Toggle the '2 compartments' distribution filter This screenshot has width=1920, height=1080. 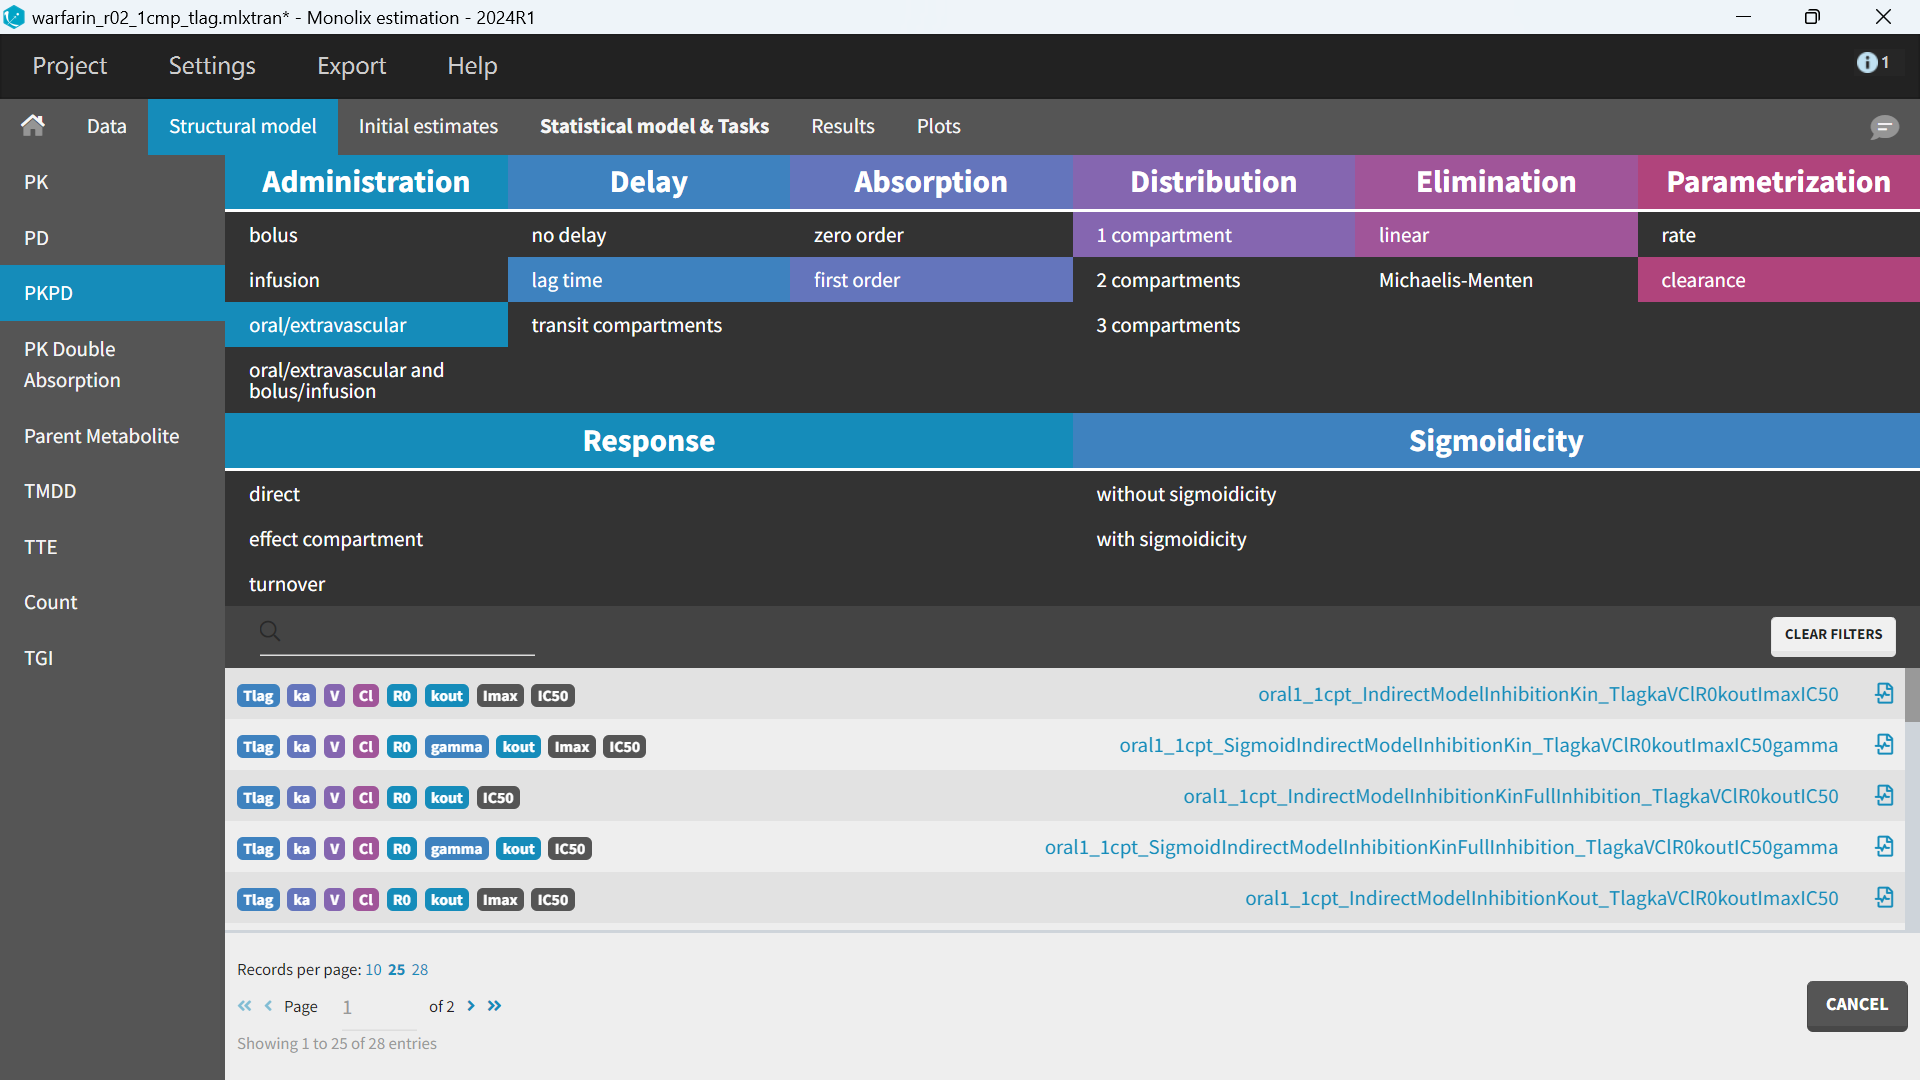pyautogui.click(x=1167, y=280)
